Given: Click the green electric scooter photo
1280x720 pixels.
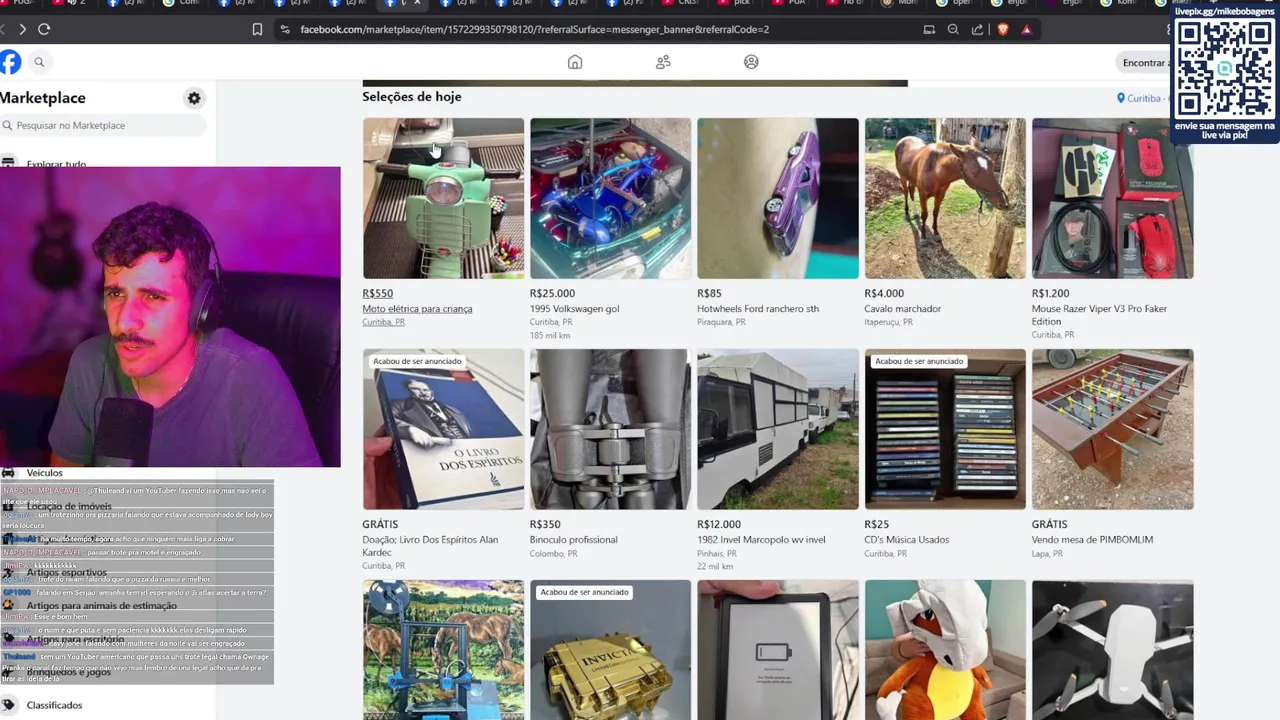Looking at the screenshot, I should tap(443, 198).
